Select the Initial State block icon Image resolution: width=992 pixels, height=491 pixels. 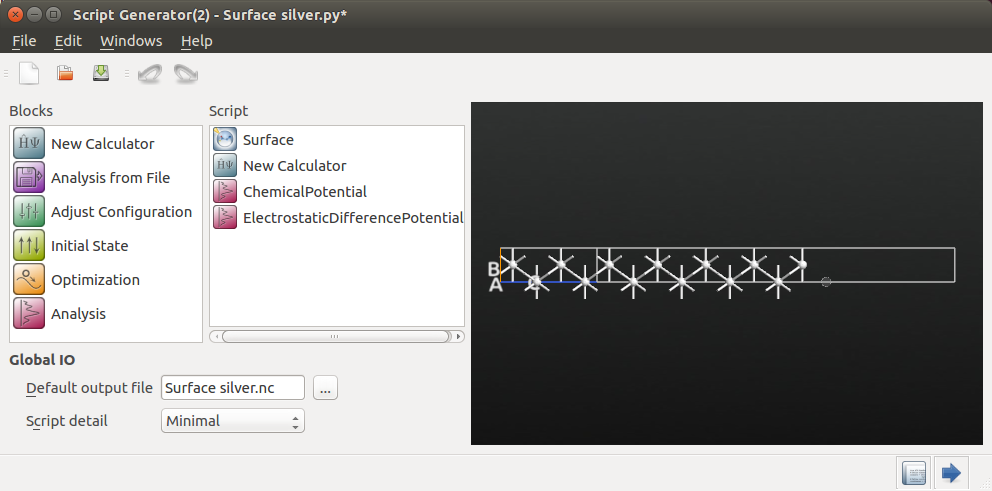click(29, 246)
